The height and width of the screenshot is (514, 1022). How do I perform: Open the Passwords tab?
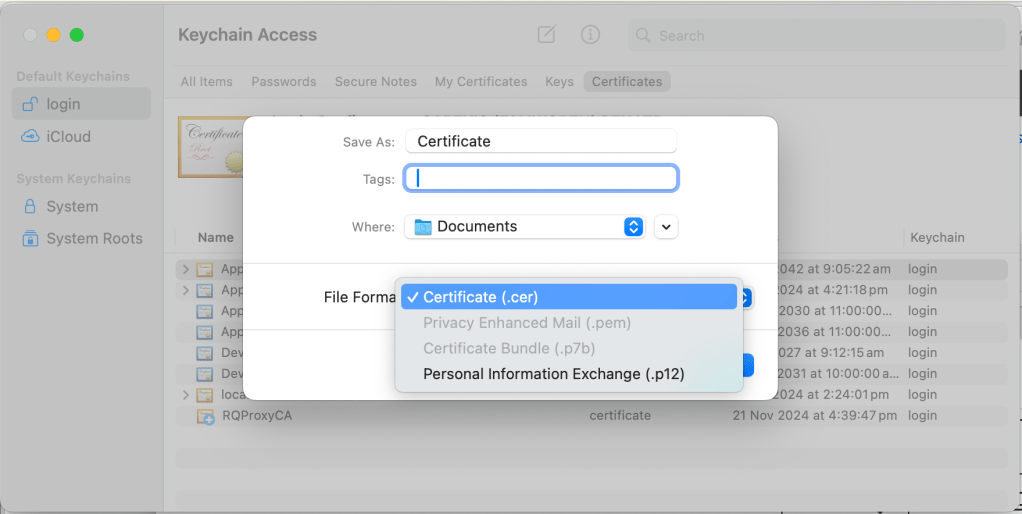[283, 82]
